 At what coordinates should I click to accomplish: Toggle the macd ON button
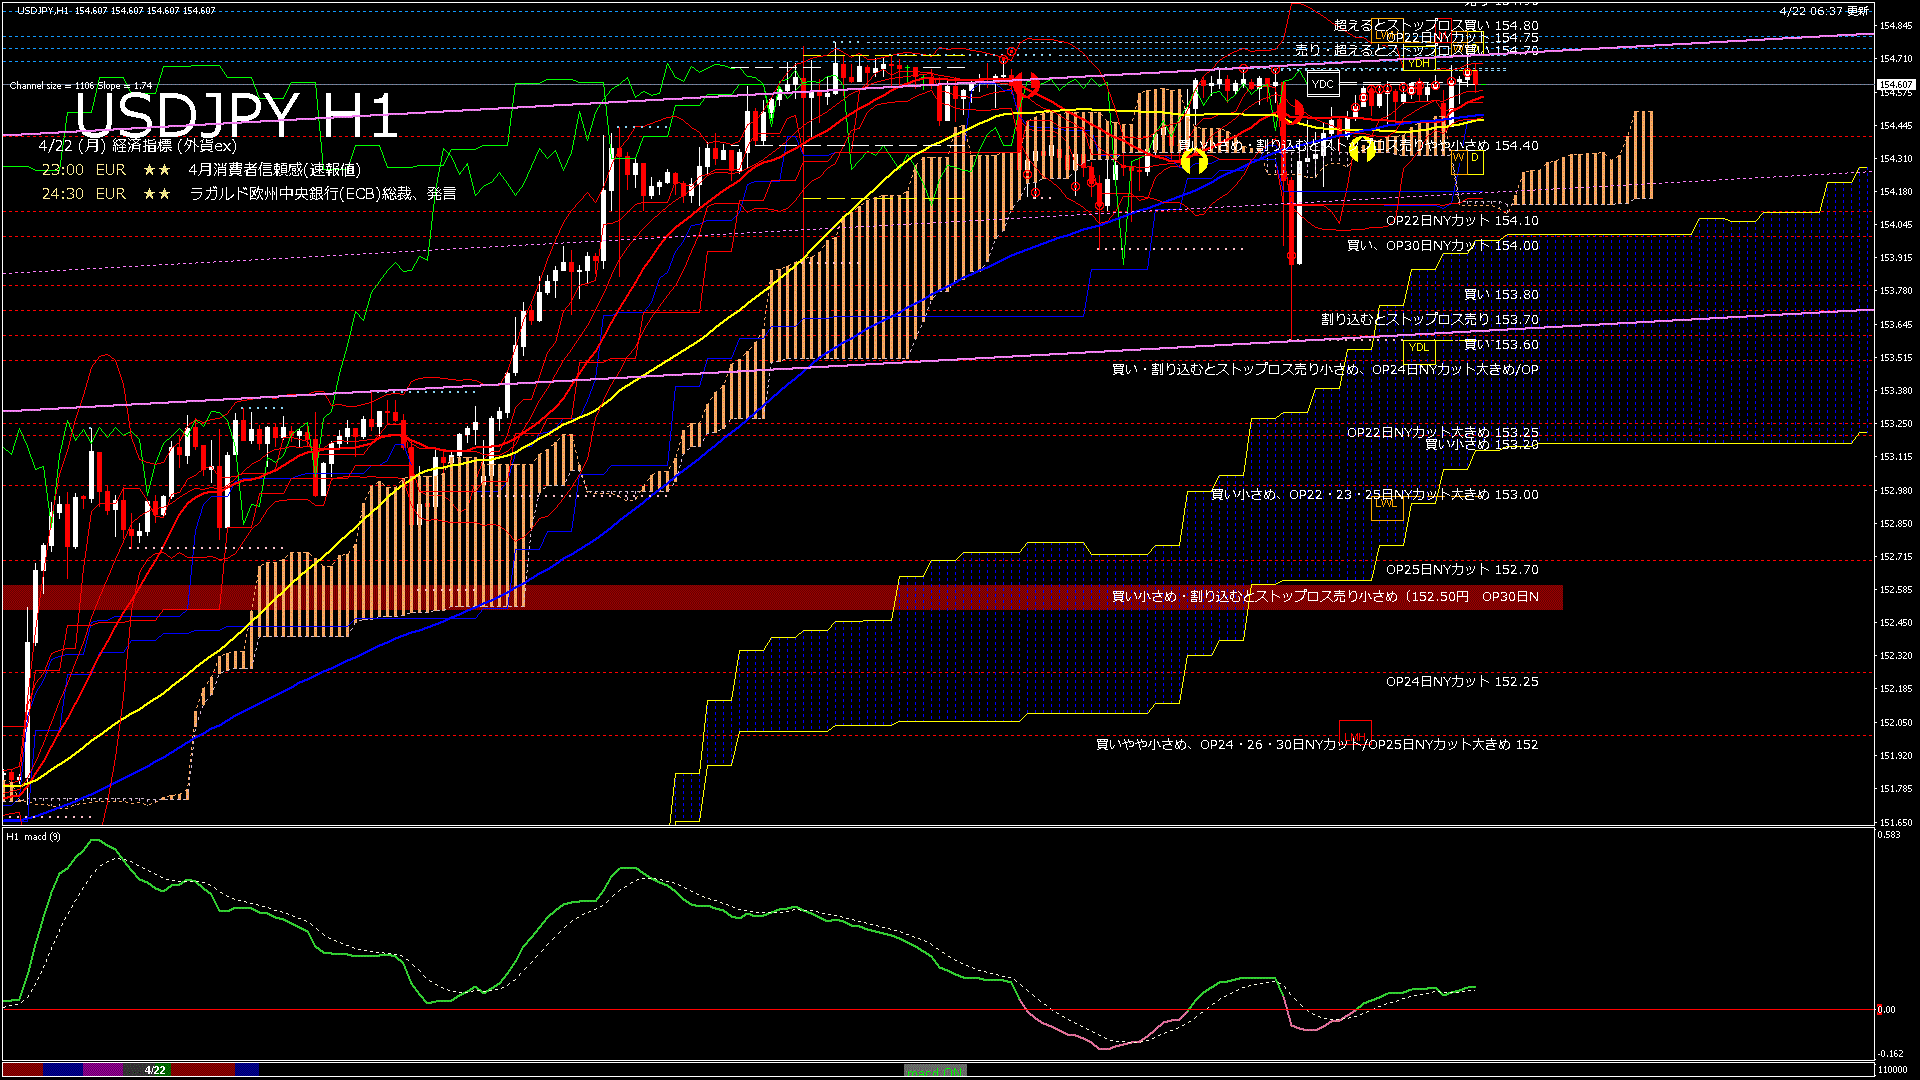click(935, 1070)
